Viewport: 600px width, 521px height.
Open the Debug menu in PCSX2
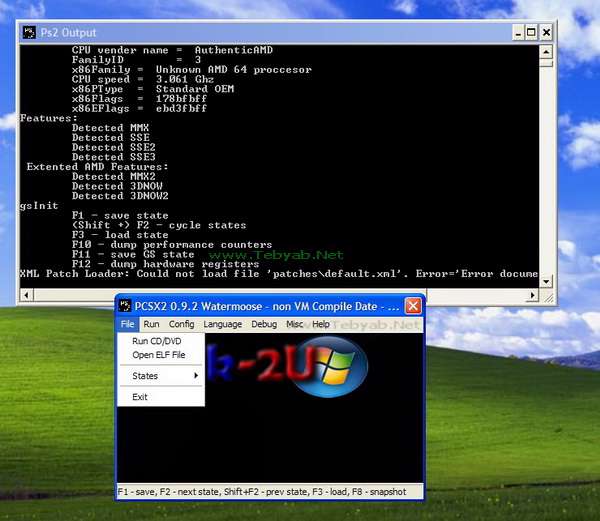click(x=264, y=324)
